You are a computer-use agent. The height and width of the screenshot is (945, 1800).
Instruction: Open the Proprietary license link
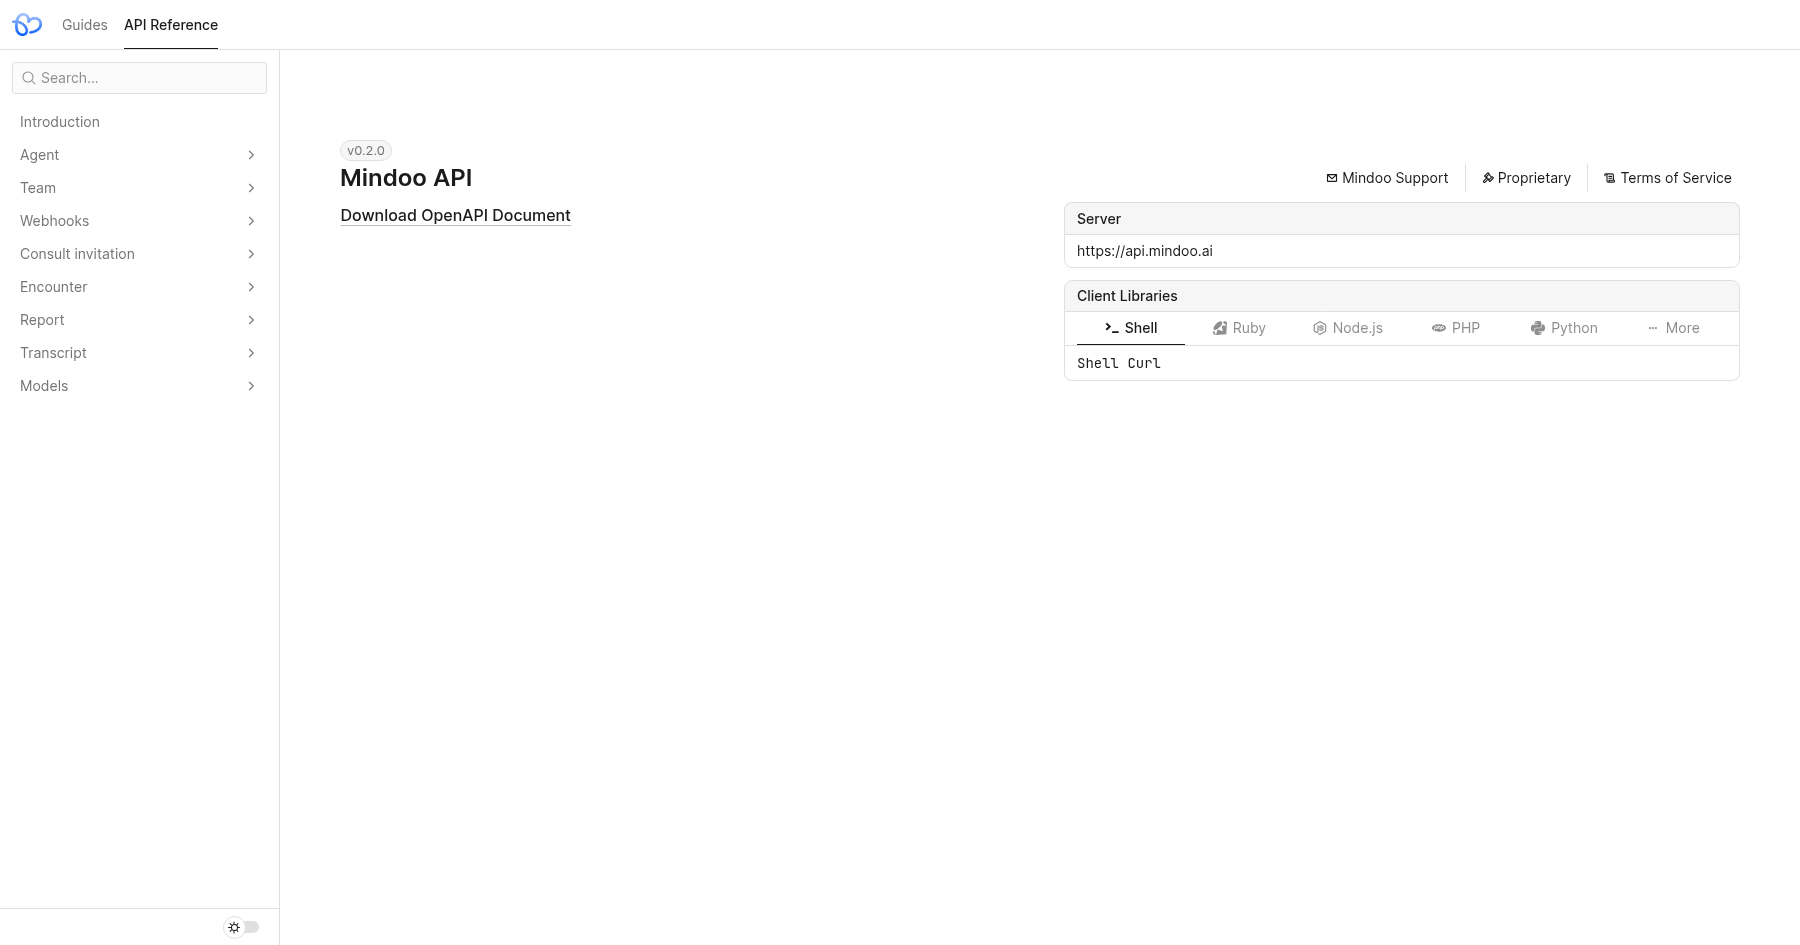coord(1526,178)
